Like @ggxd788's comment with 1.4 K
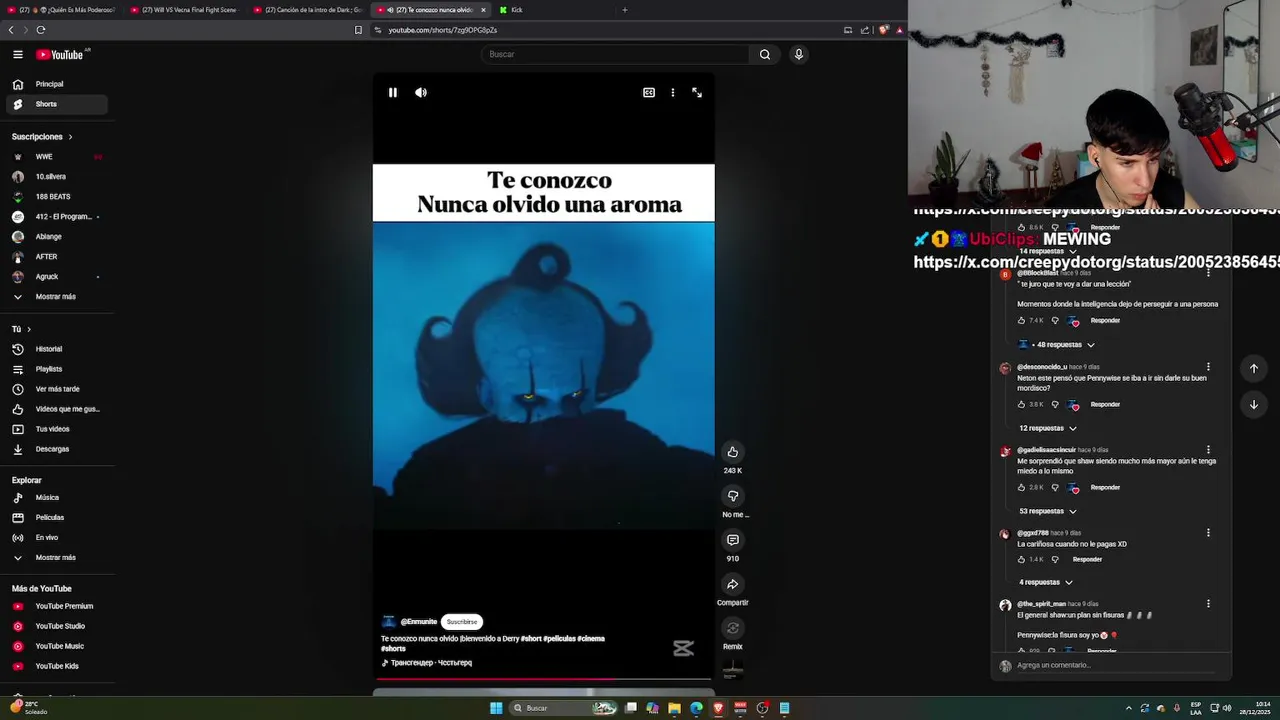The image size is (1280, 720). [x=1021, y=560]
